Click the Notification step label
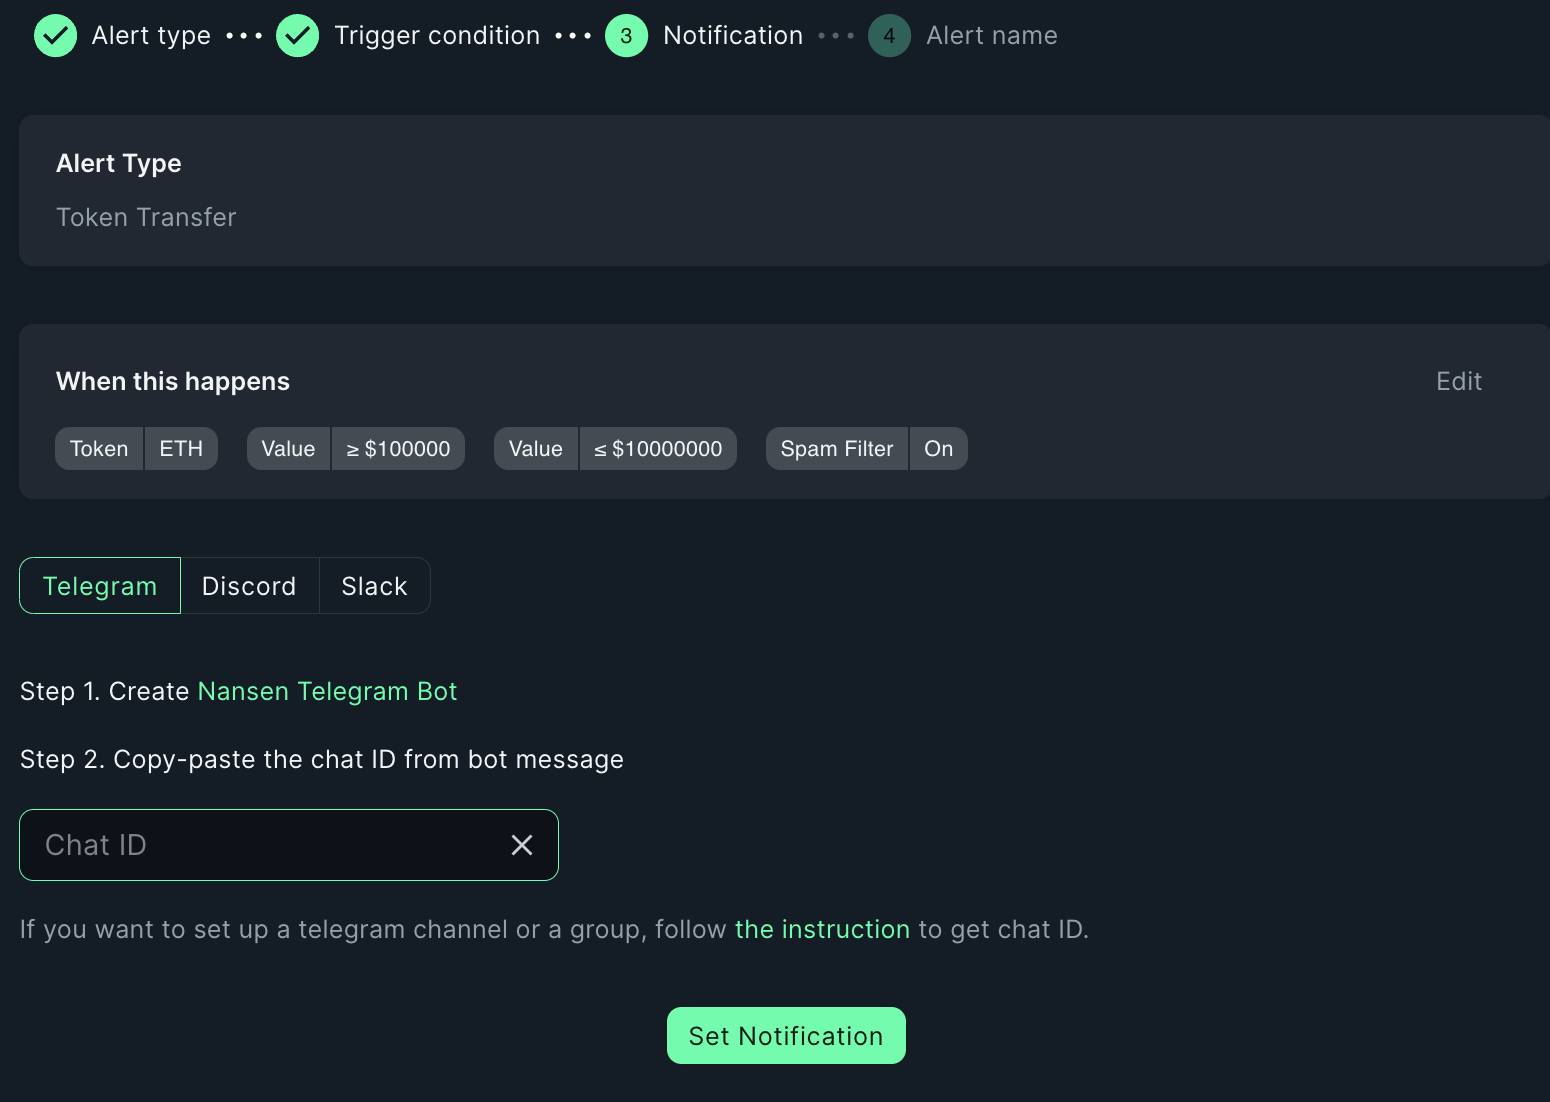 (x=733, y=36)
